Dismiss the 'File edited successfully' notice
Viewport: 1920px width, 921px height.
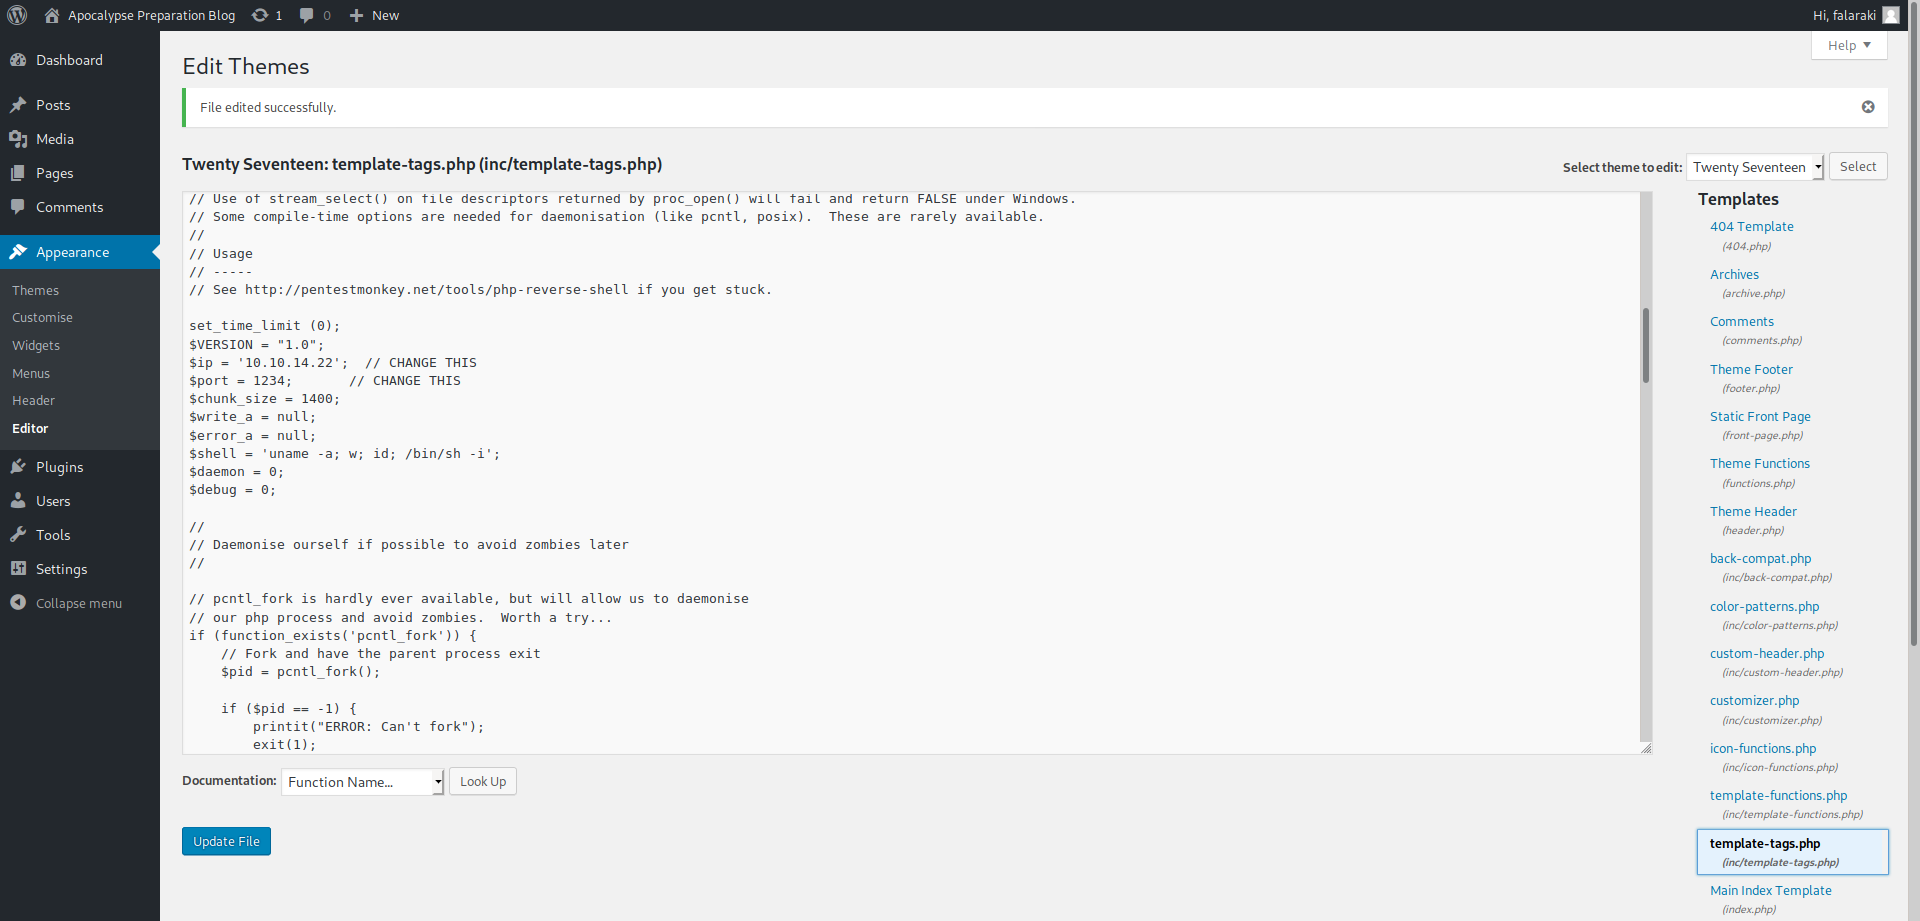pyautogui.click(x=1868, y=107)
